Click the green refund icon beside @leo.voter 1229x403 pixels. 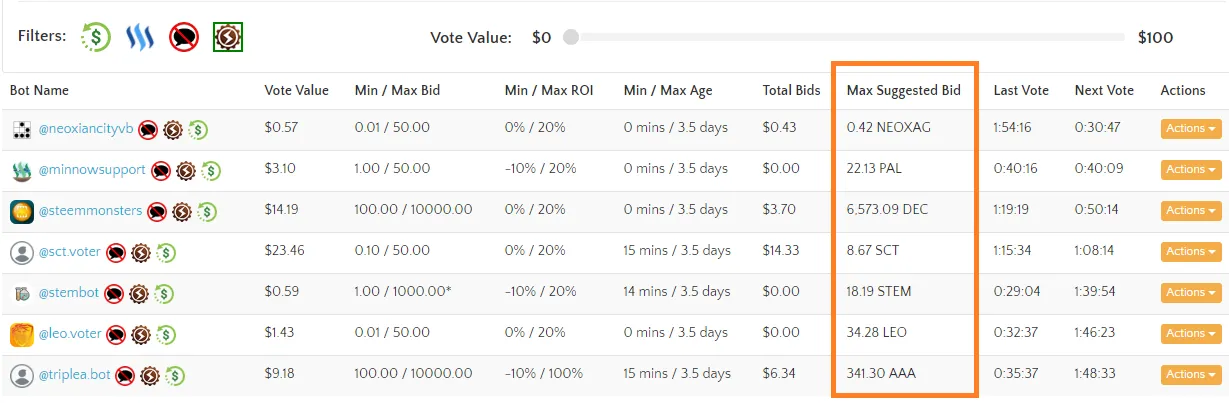pyautogui.click(x=166, y=334)
